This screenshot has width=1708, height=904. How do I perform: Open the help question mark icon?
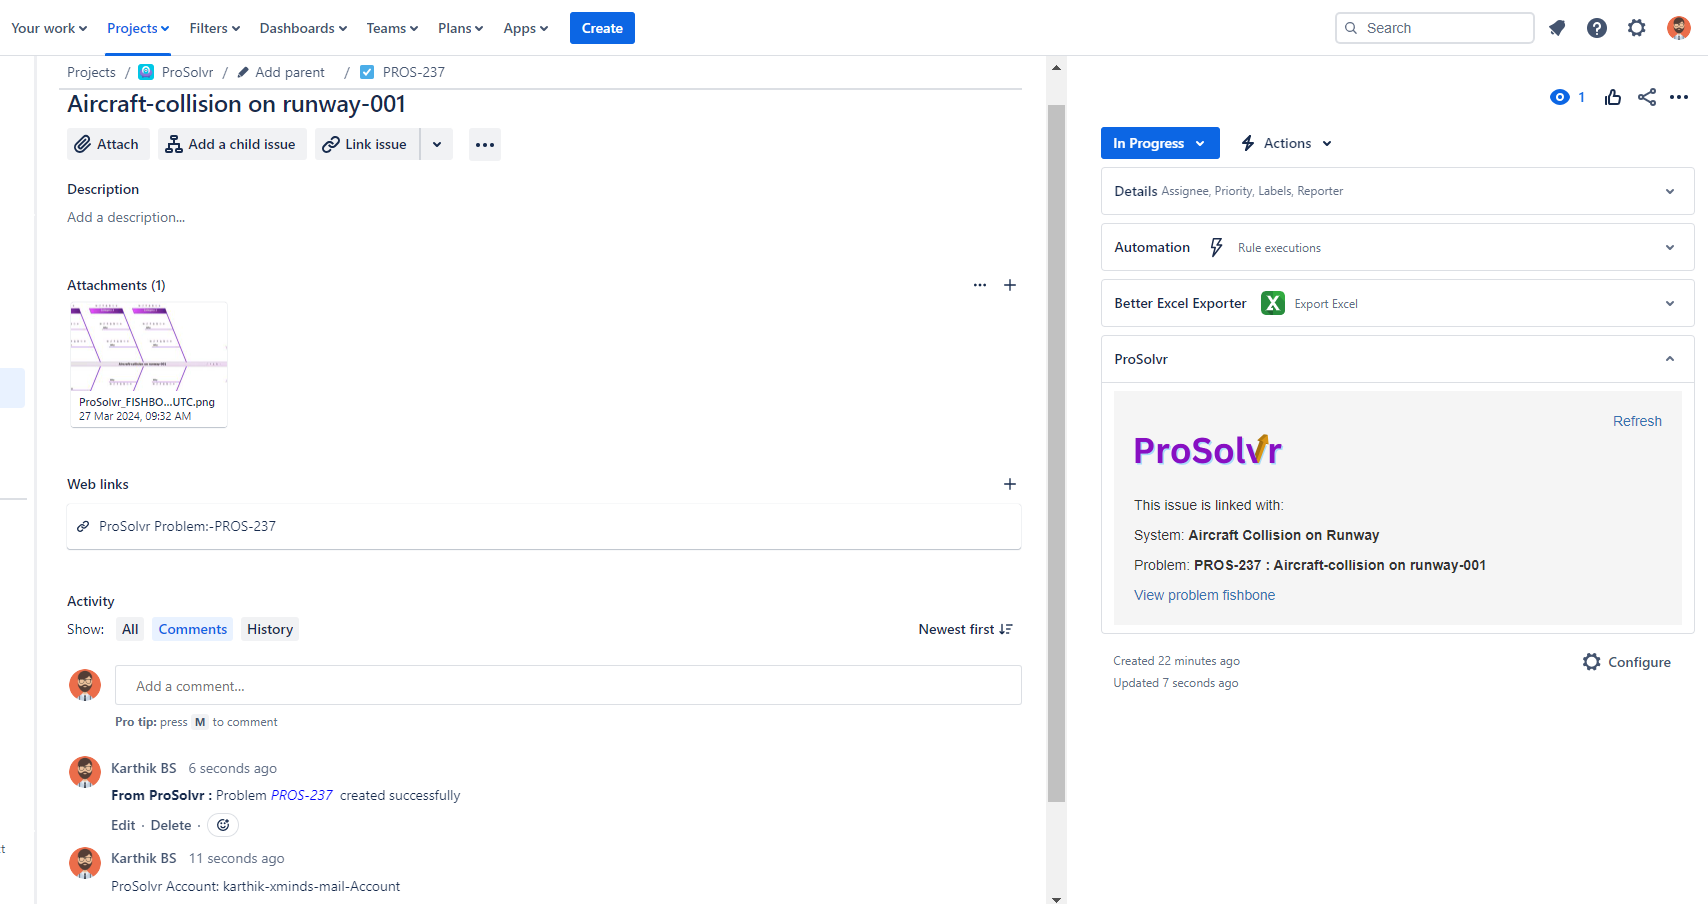click(x=1597, y=28)
